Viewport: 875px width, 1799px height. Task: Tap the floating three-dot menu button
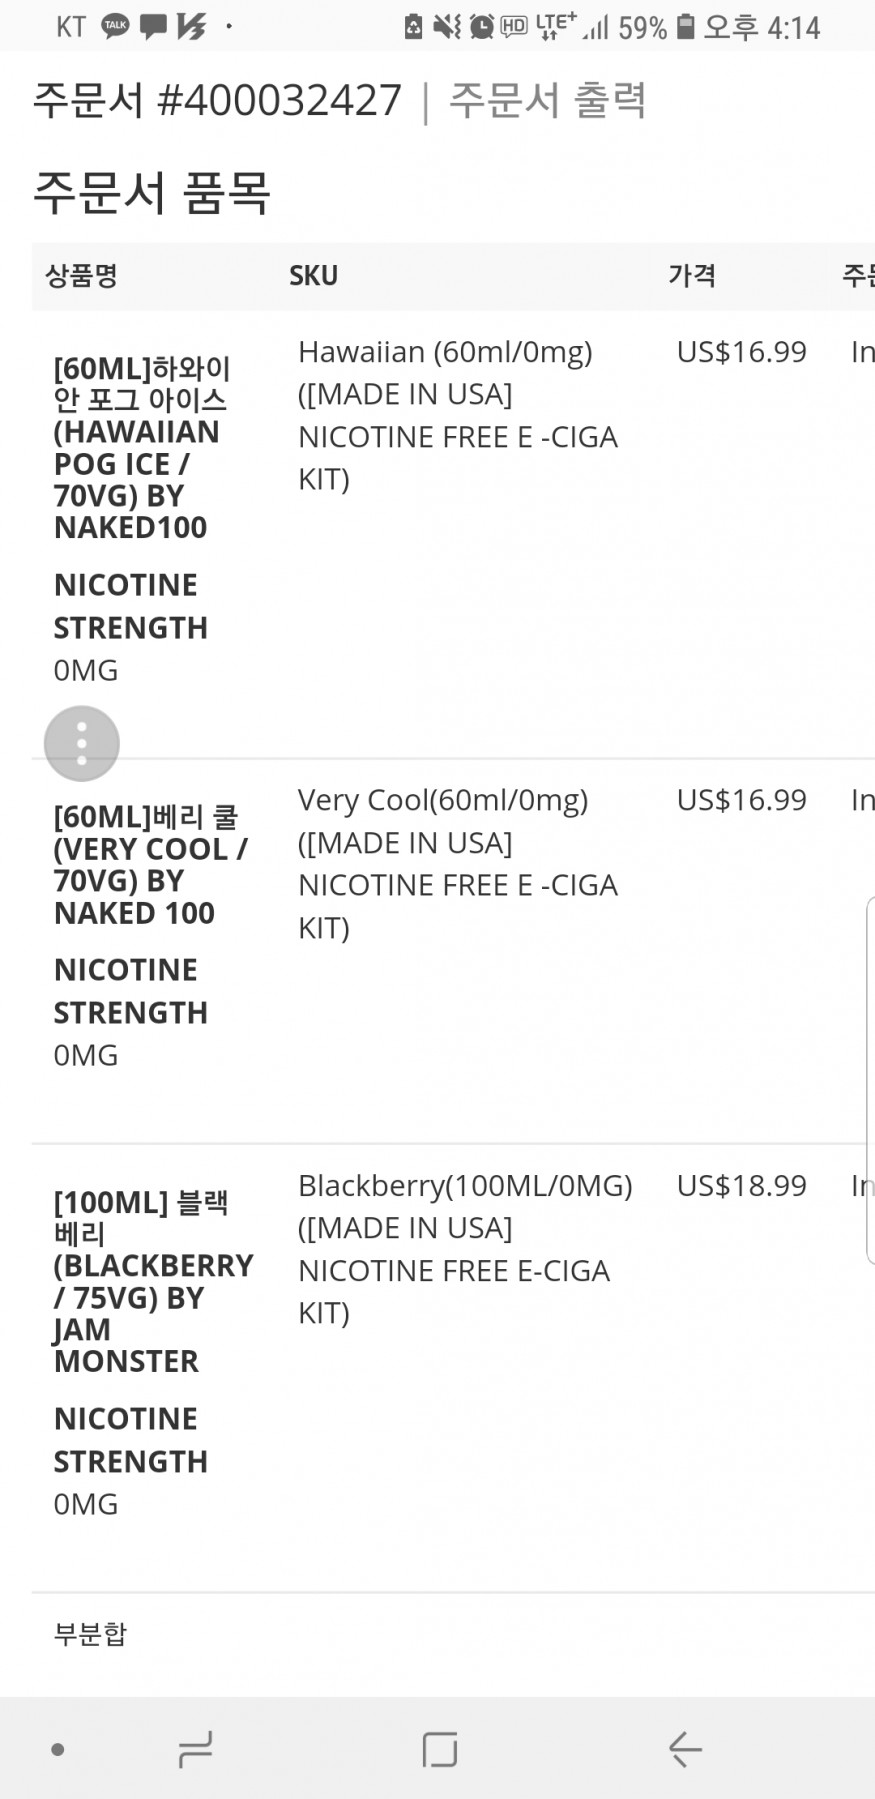82,744
